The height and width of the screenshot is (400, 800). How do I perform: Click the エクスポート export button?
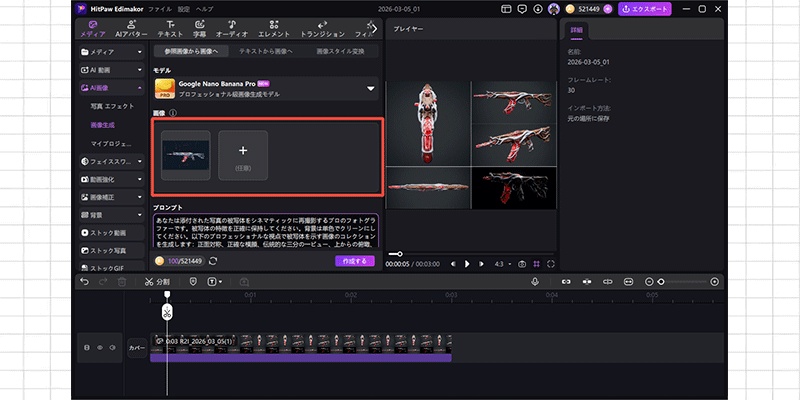point(645,9)
